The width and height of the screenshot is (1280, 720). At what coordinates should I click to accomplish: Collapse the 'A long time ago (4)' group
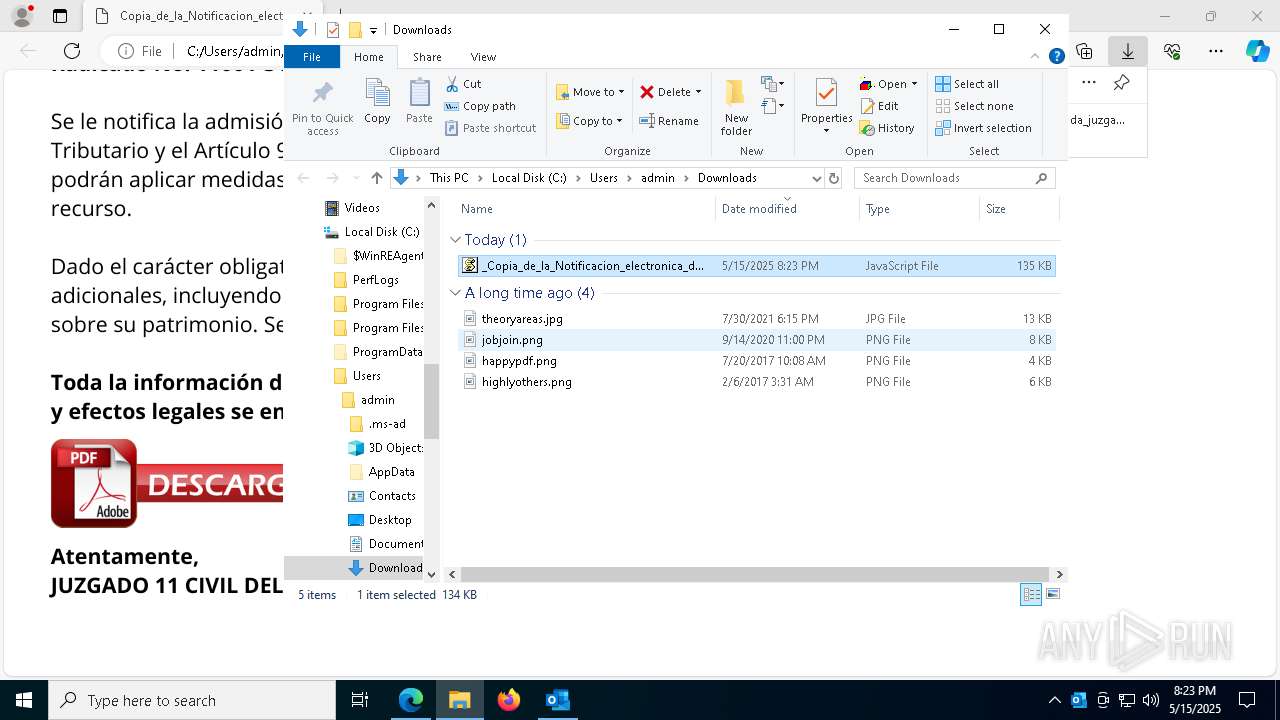point(455,293)
